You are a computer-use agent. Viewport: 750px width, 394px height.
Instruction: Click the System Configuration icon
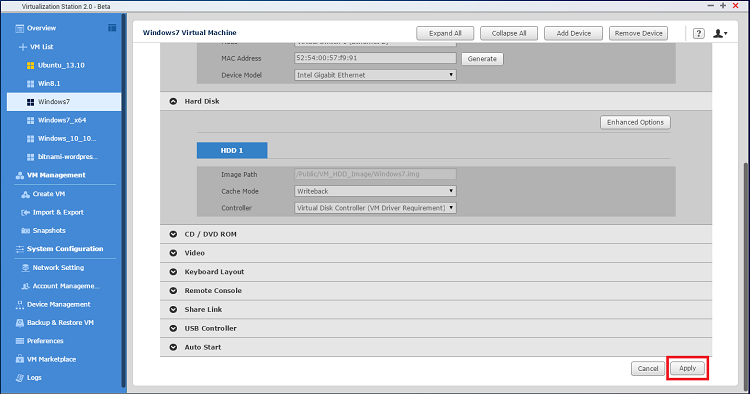[20, 249]
